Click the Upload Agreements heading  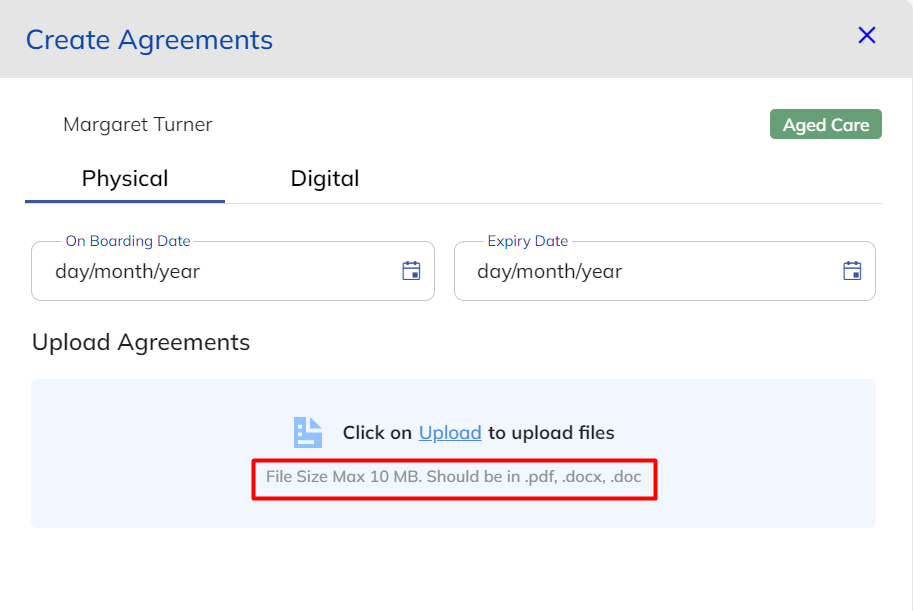[x=141, y=342]
